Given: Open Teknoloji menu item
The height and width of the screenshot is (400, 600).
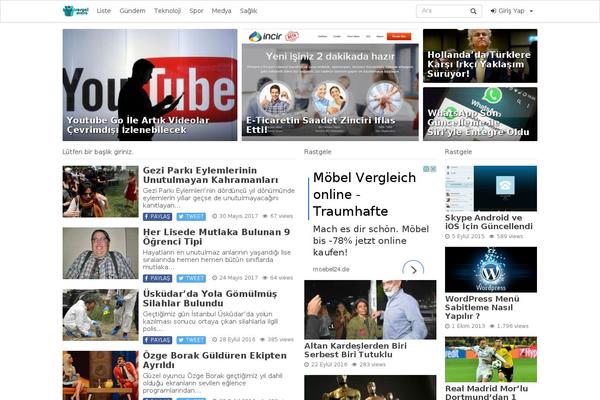Looking at the screenshot, I should click(167, 11).
